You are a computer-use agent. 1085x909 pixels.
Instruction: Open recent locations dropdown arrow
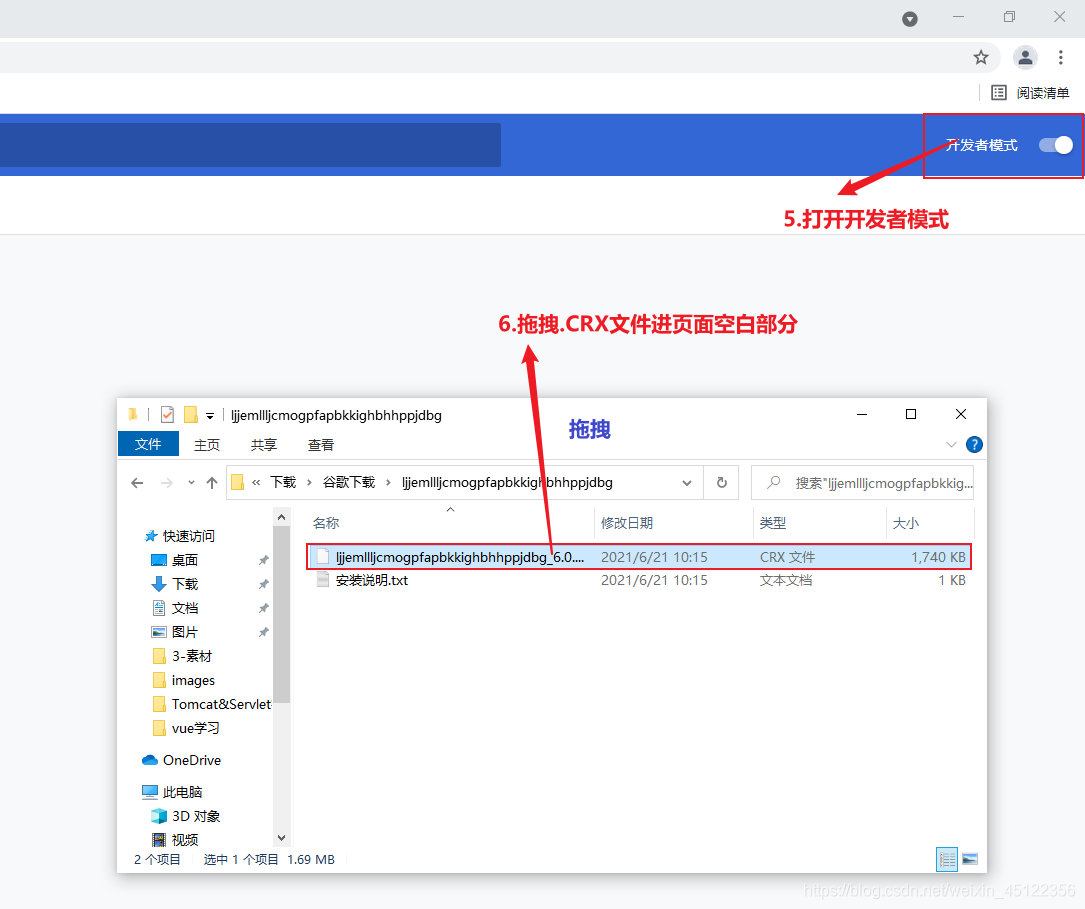(191, 483)
